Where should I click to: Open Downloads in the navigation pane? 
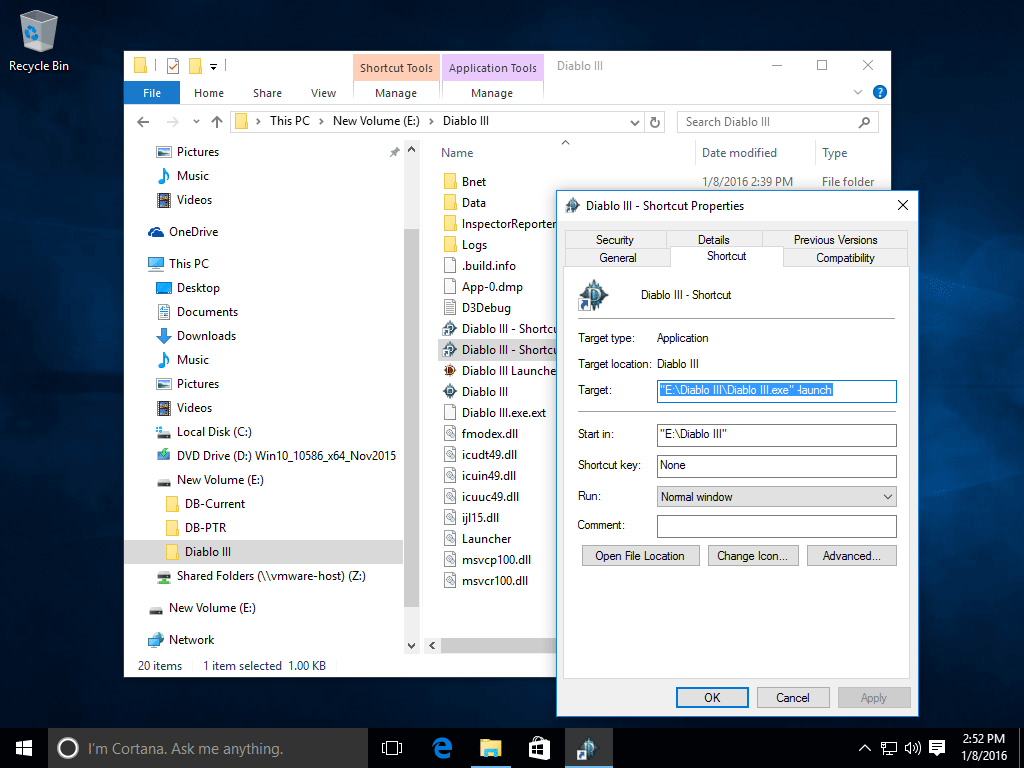click(206, 336)
